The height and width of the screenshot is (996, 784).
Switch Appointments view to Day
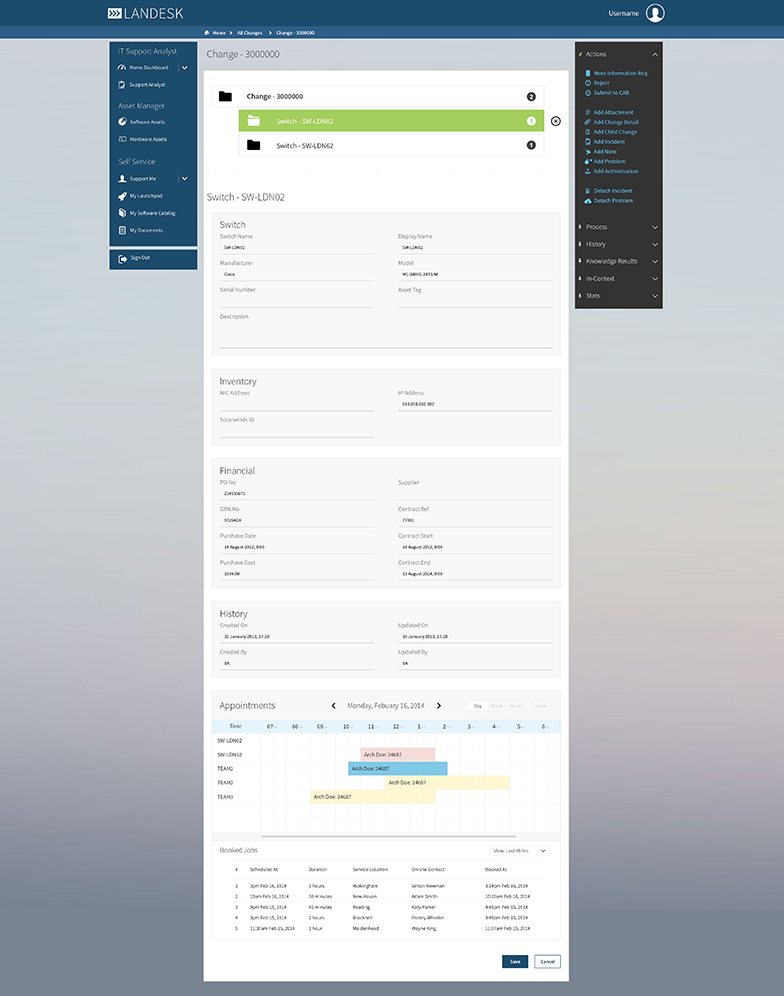tap(477, 706)
